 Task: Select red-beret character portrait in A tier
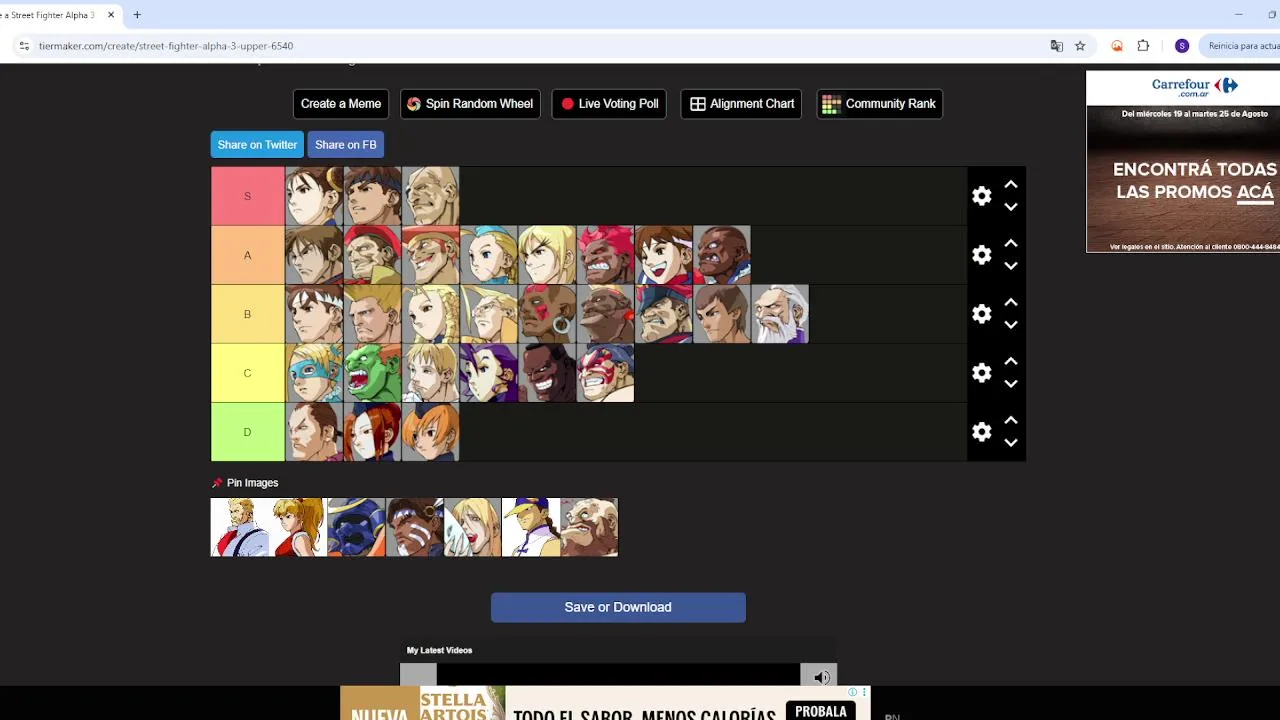pos(372,255)
